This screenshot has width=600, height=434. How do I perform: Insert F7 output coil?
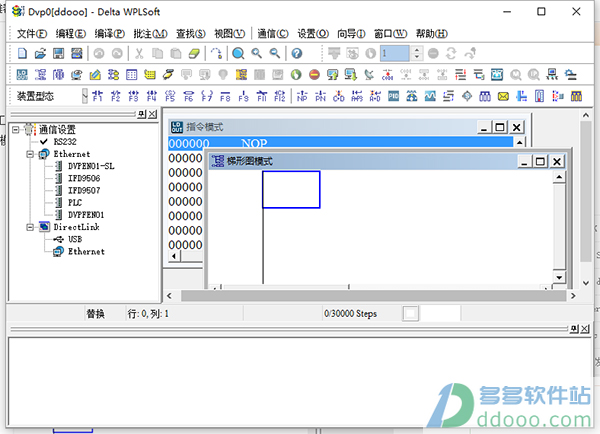[x=207, y=96]
